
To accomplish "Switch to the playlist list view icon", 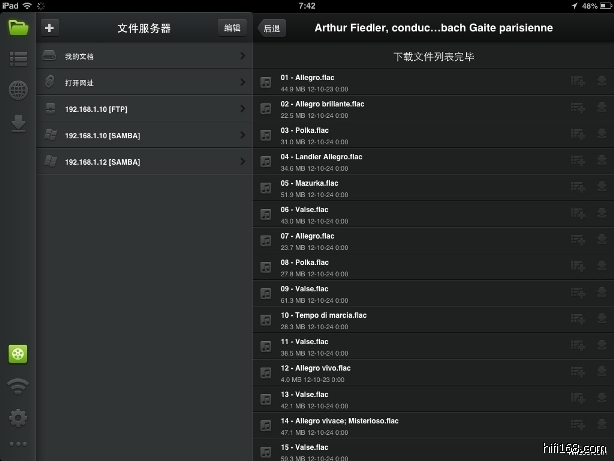I will [18, 58].
